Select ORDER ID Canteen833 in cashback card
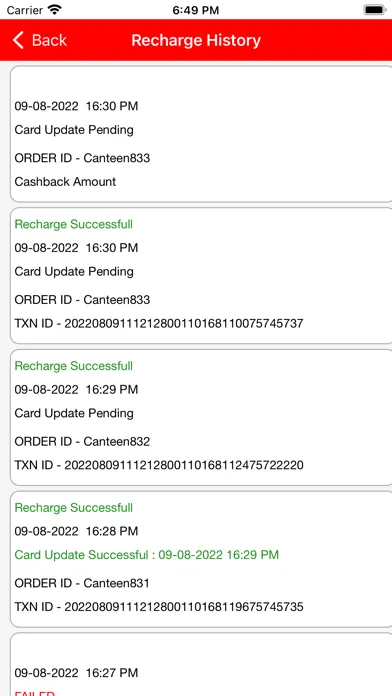 point(82,158)
